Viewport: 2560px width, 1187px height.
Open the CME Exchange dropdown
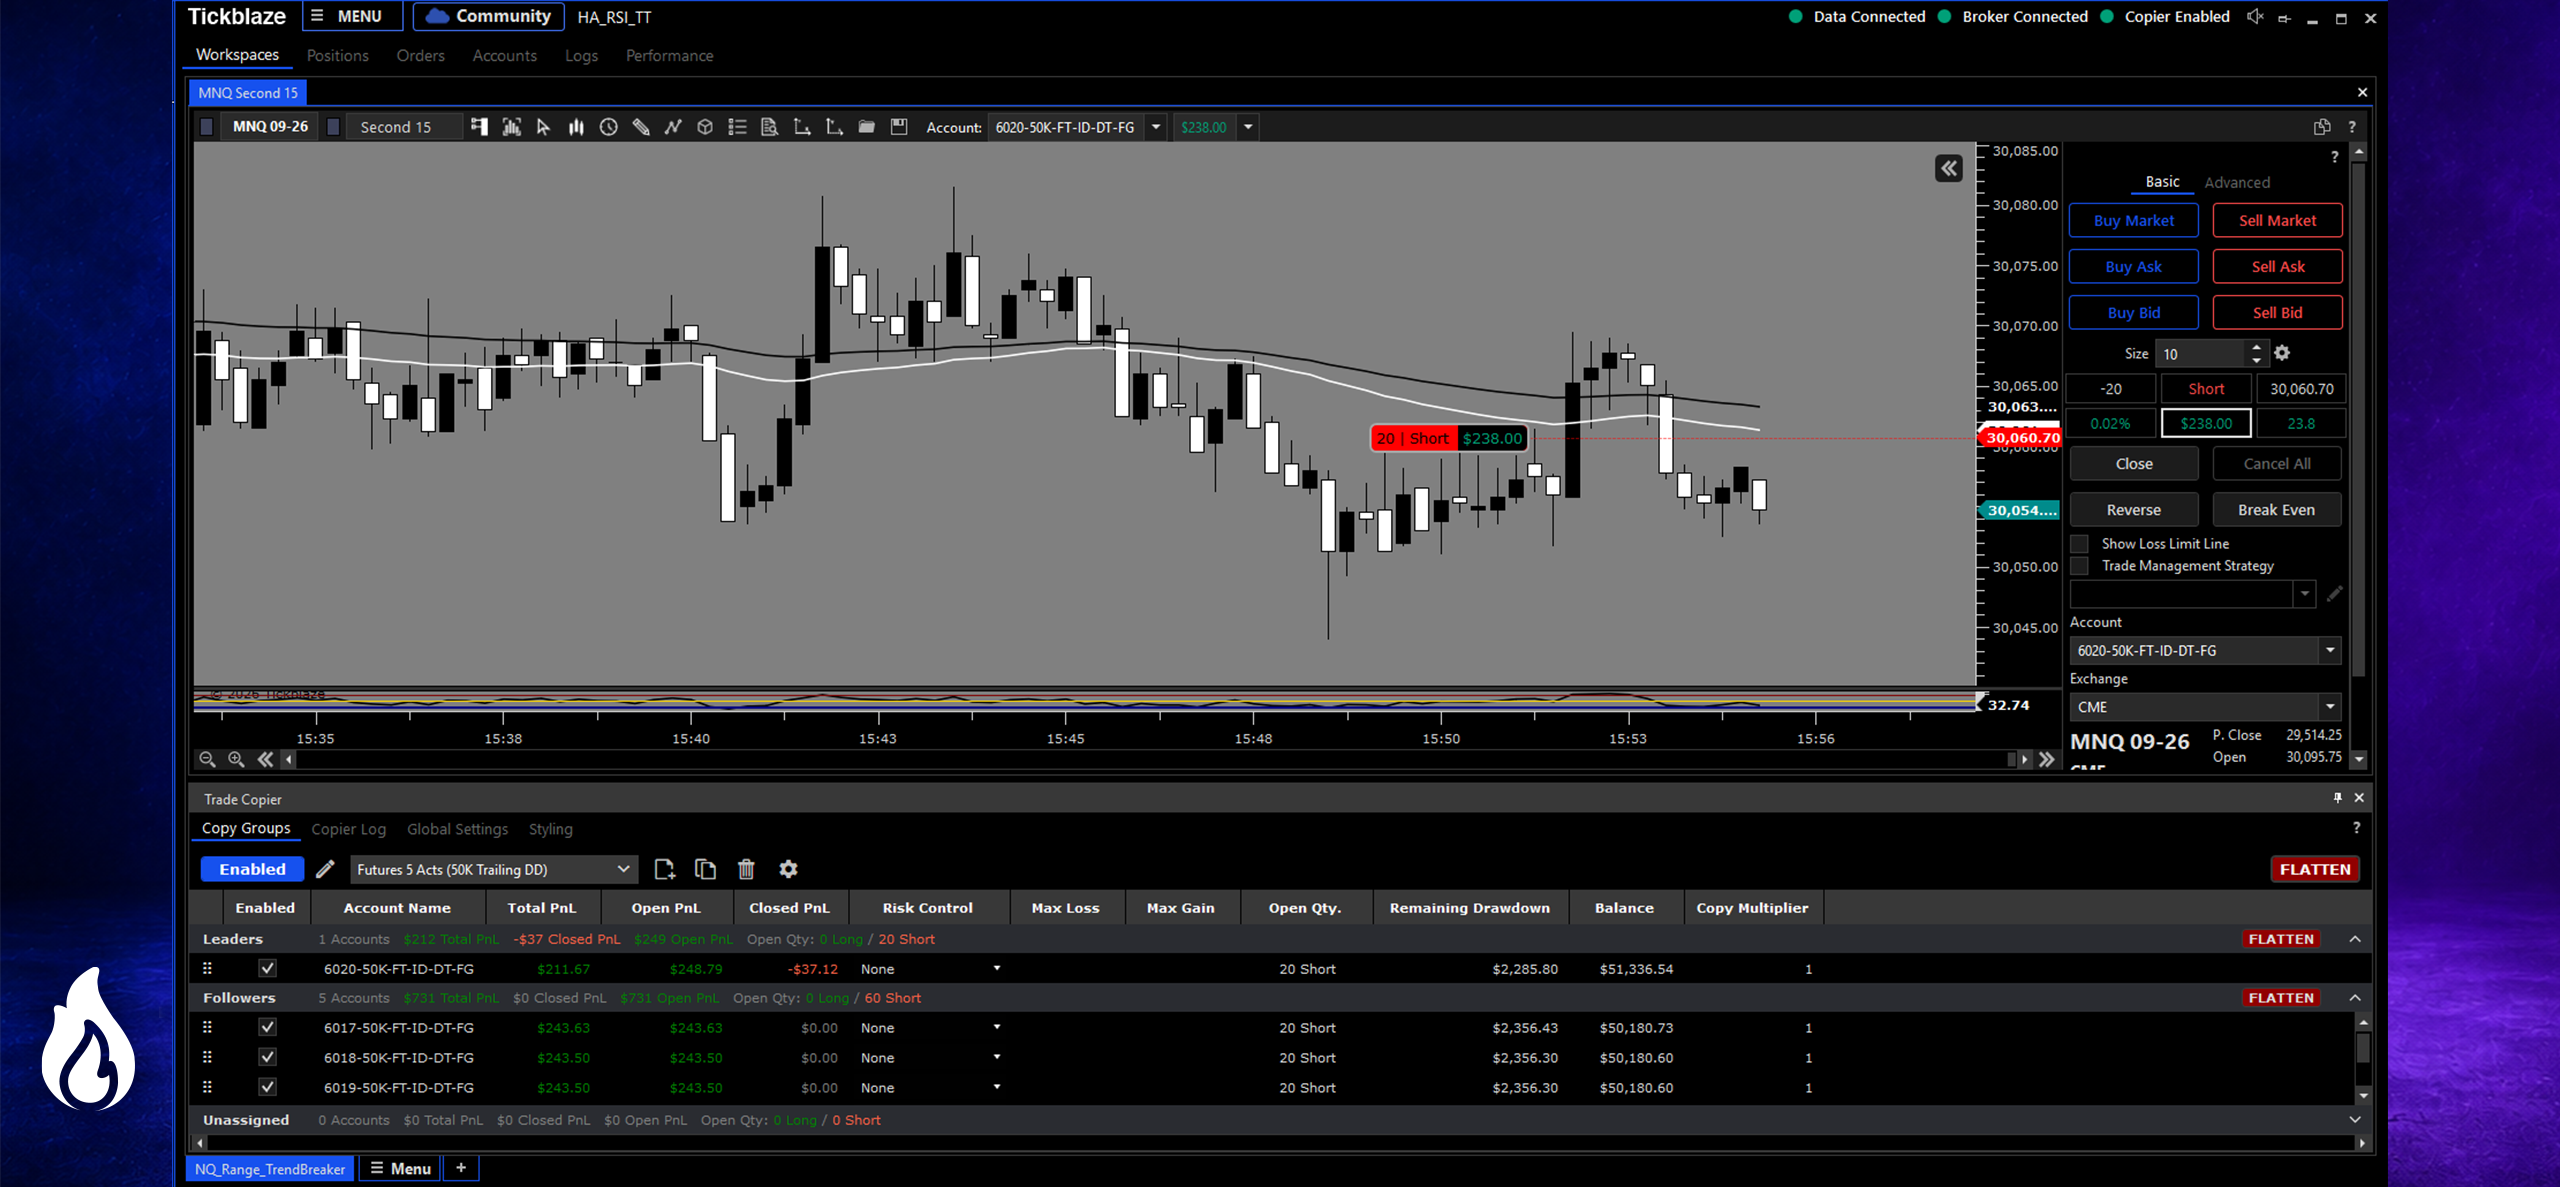point(2206,706)
